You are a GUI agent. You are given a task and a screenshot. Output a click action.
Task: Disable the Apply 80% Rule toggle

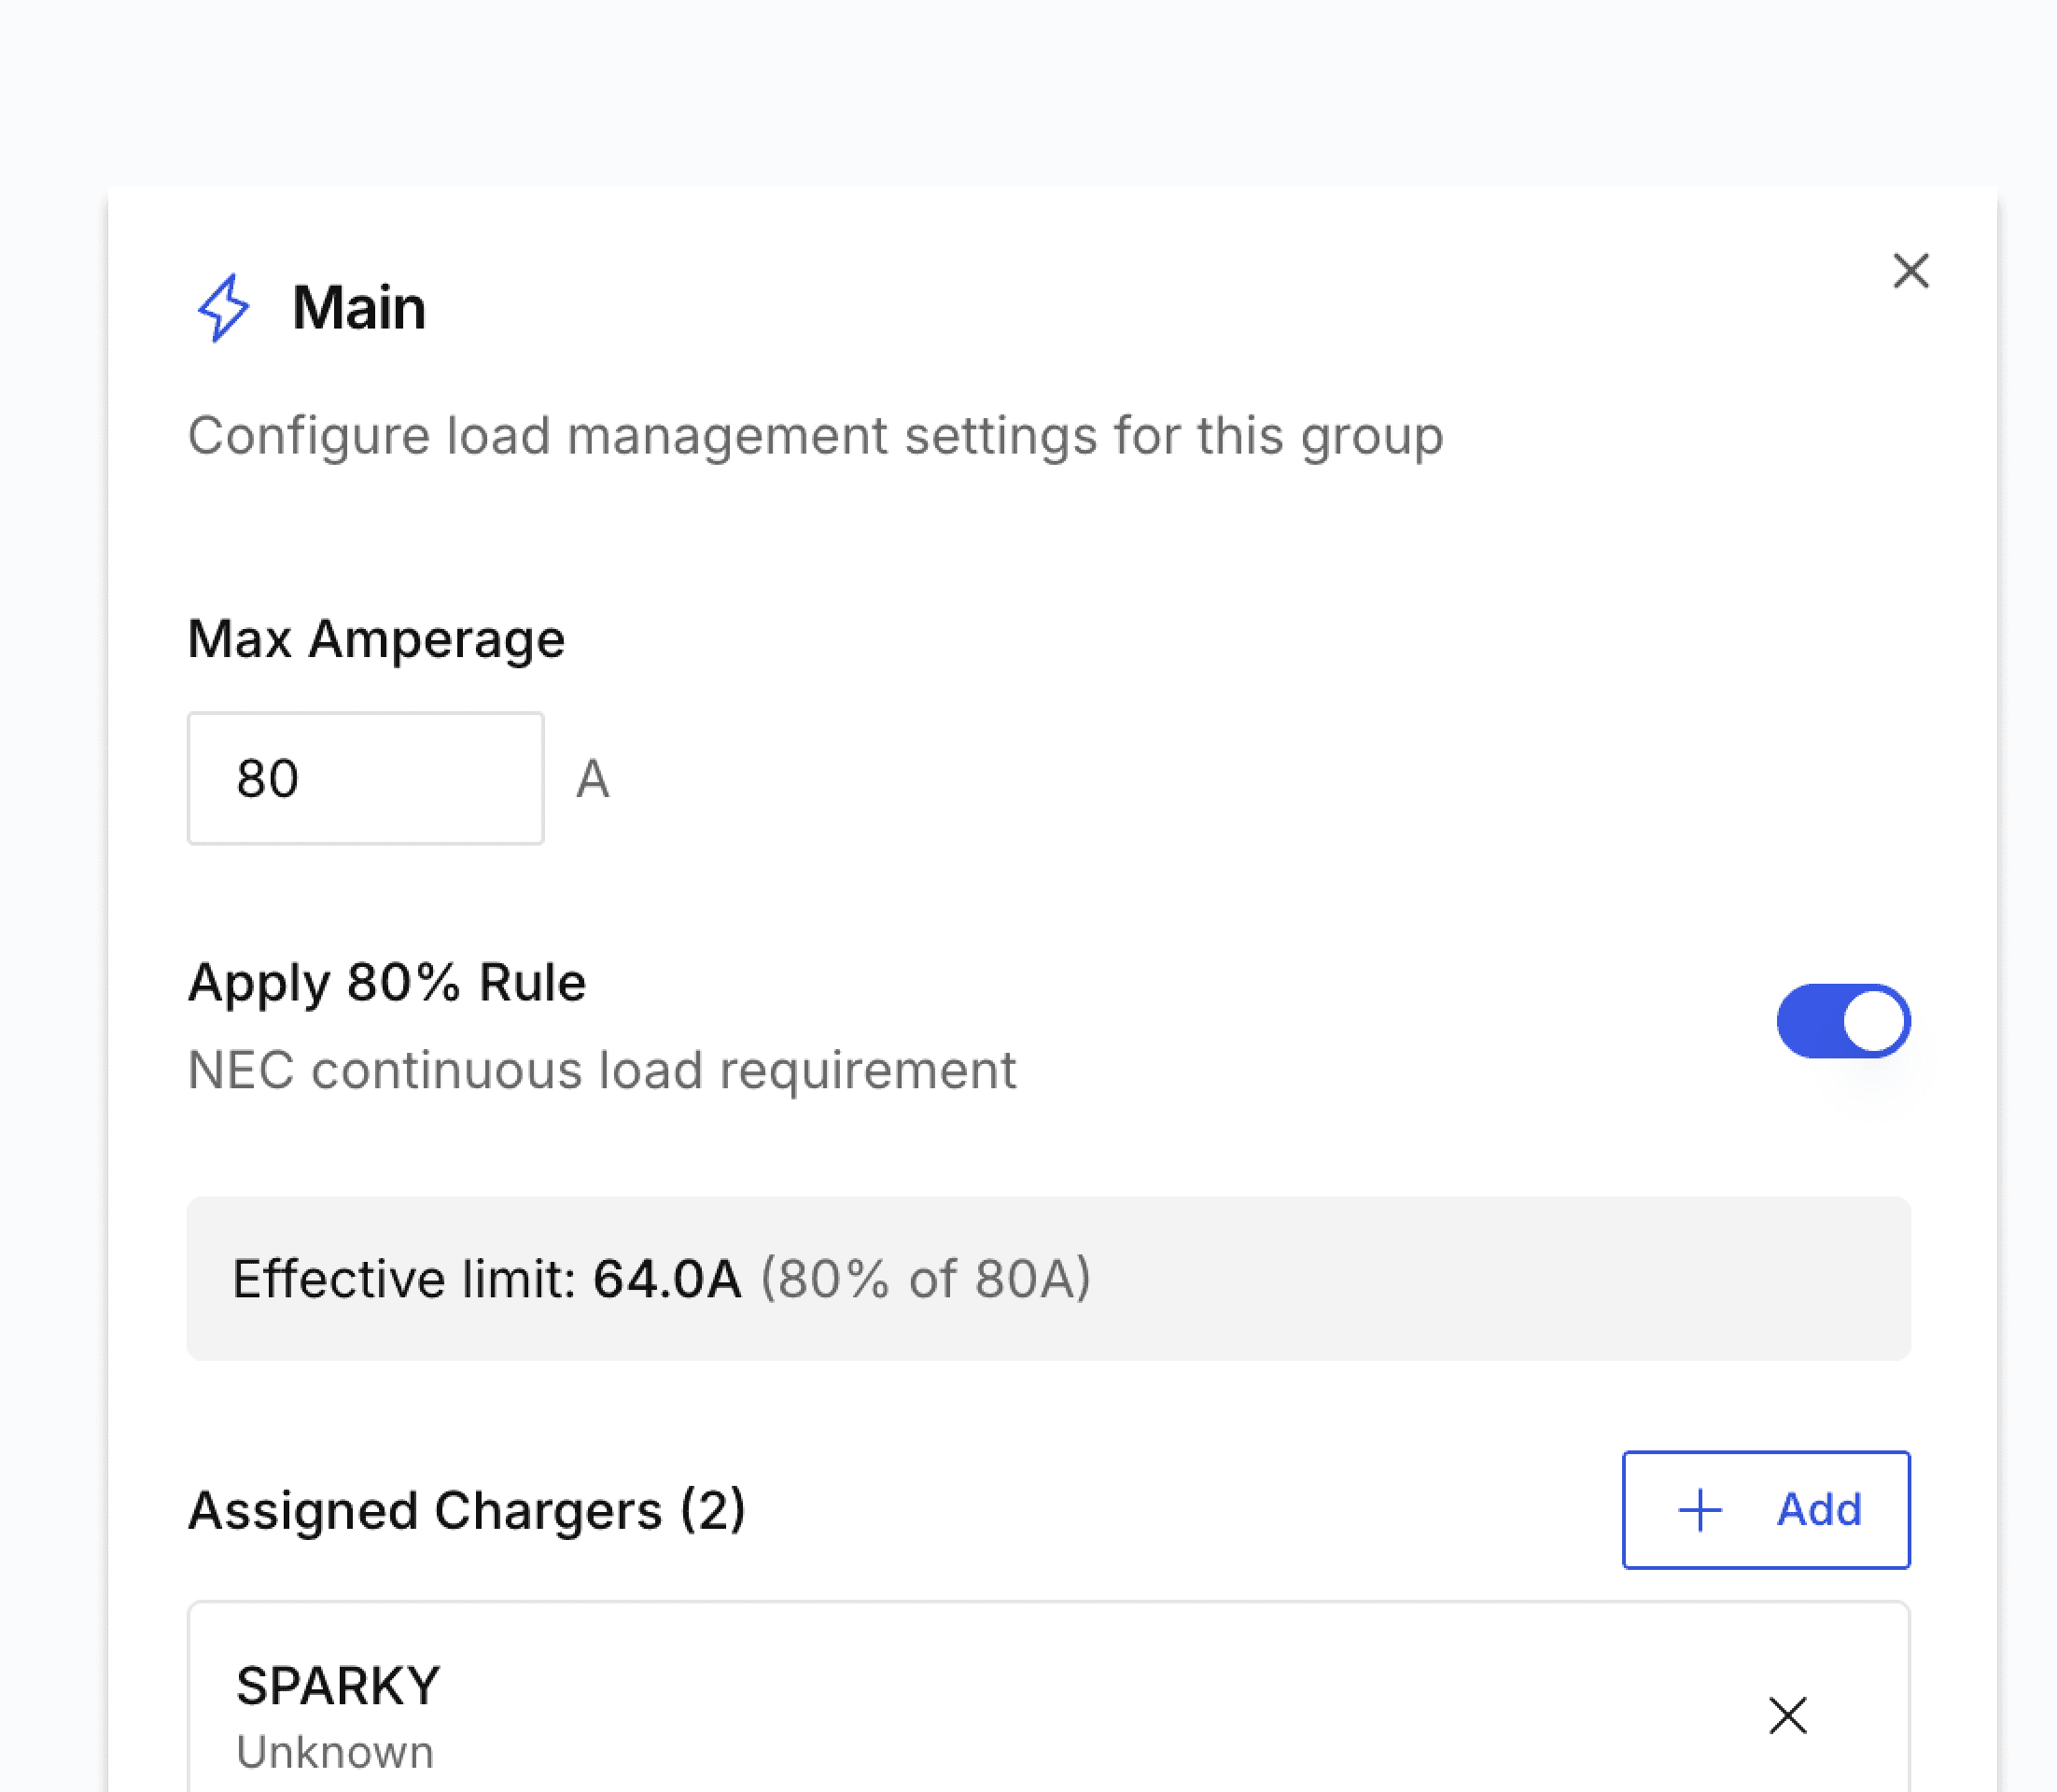(x=1842, y=1020)
